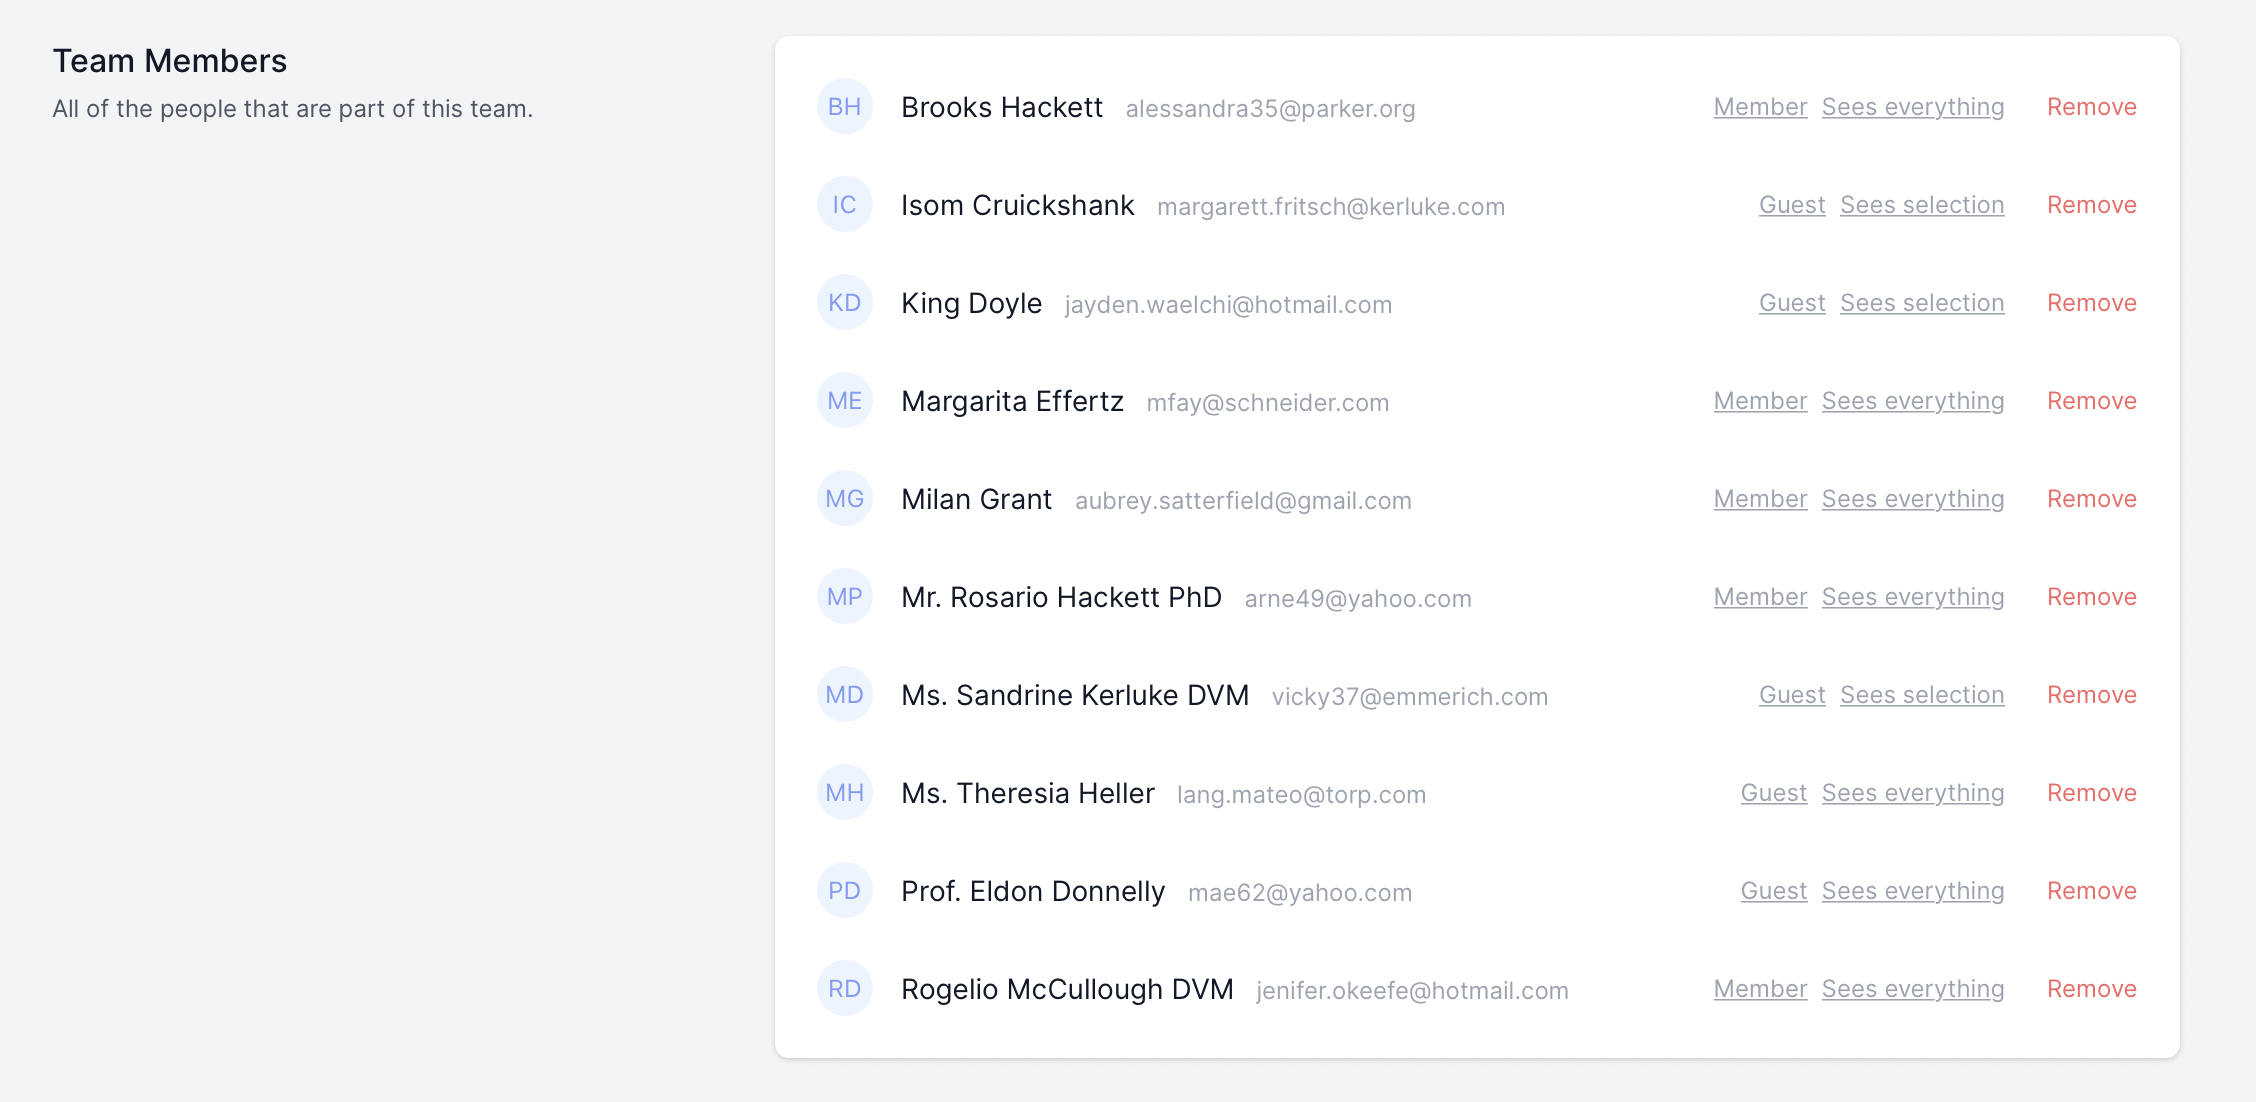Select the name Margarita Effertz
This screenshot has height=1102, width=2256.
coord(1013,401)
